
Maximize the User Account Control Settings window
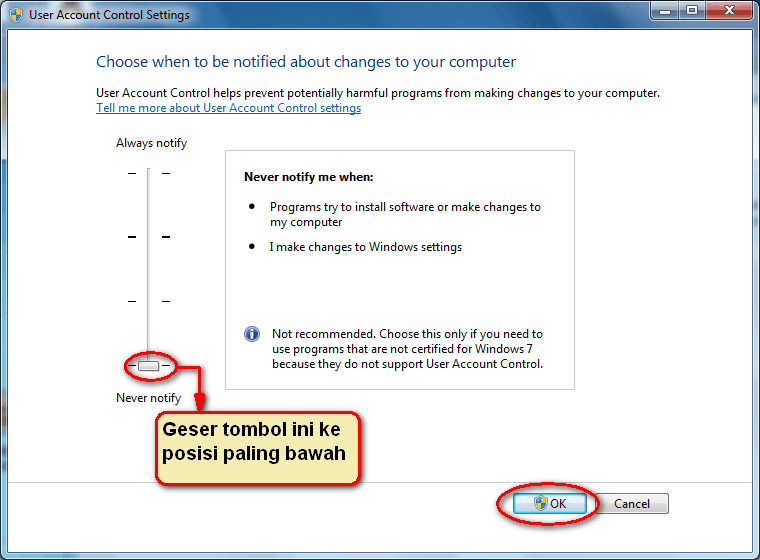[692, 12]
